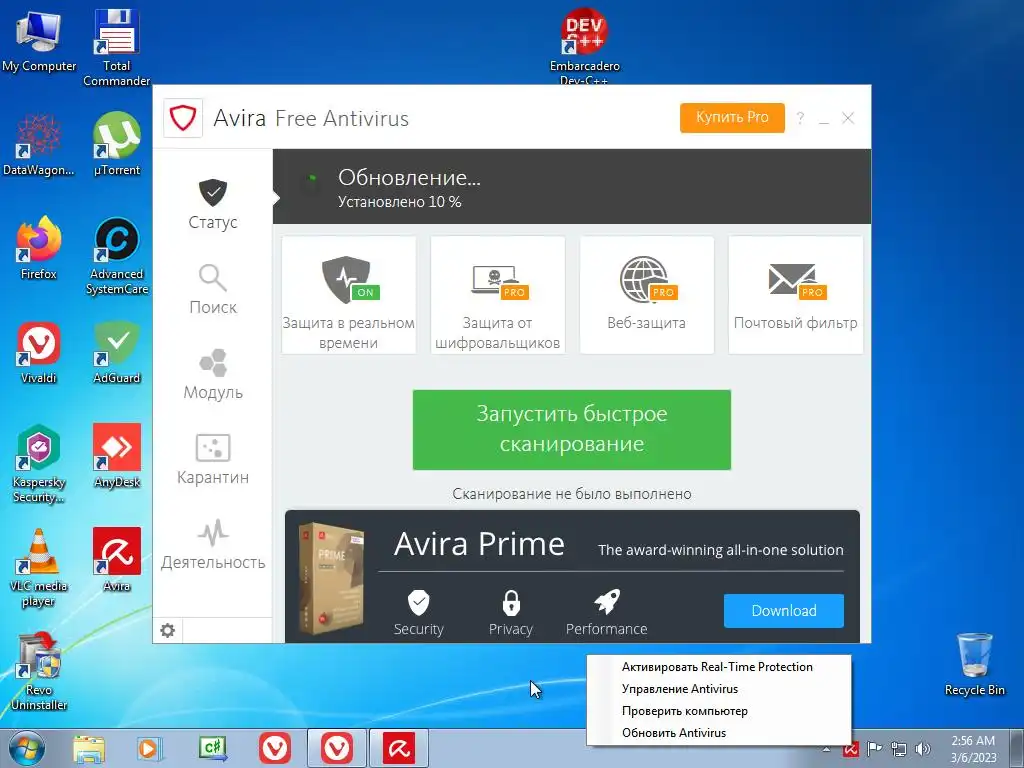Open help question mark in Avira header
The height and width of the screenshot is (768, 1024).
coord(800,118)
